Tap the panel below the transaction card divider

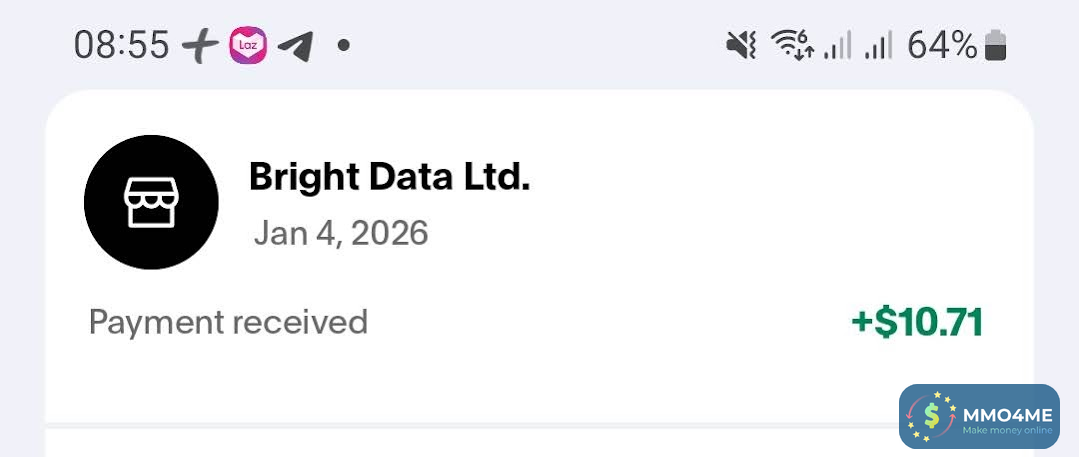tap(470, 444)
